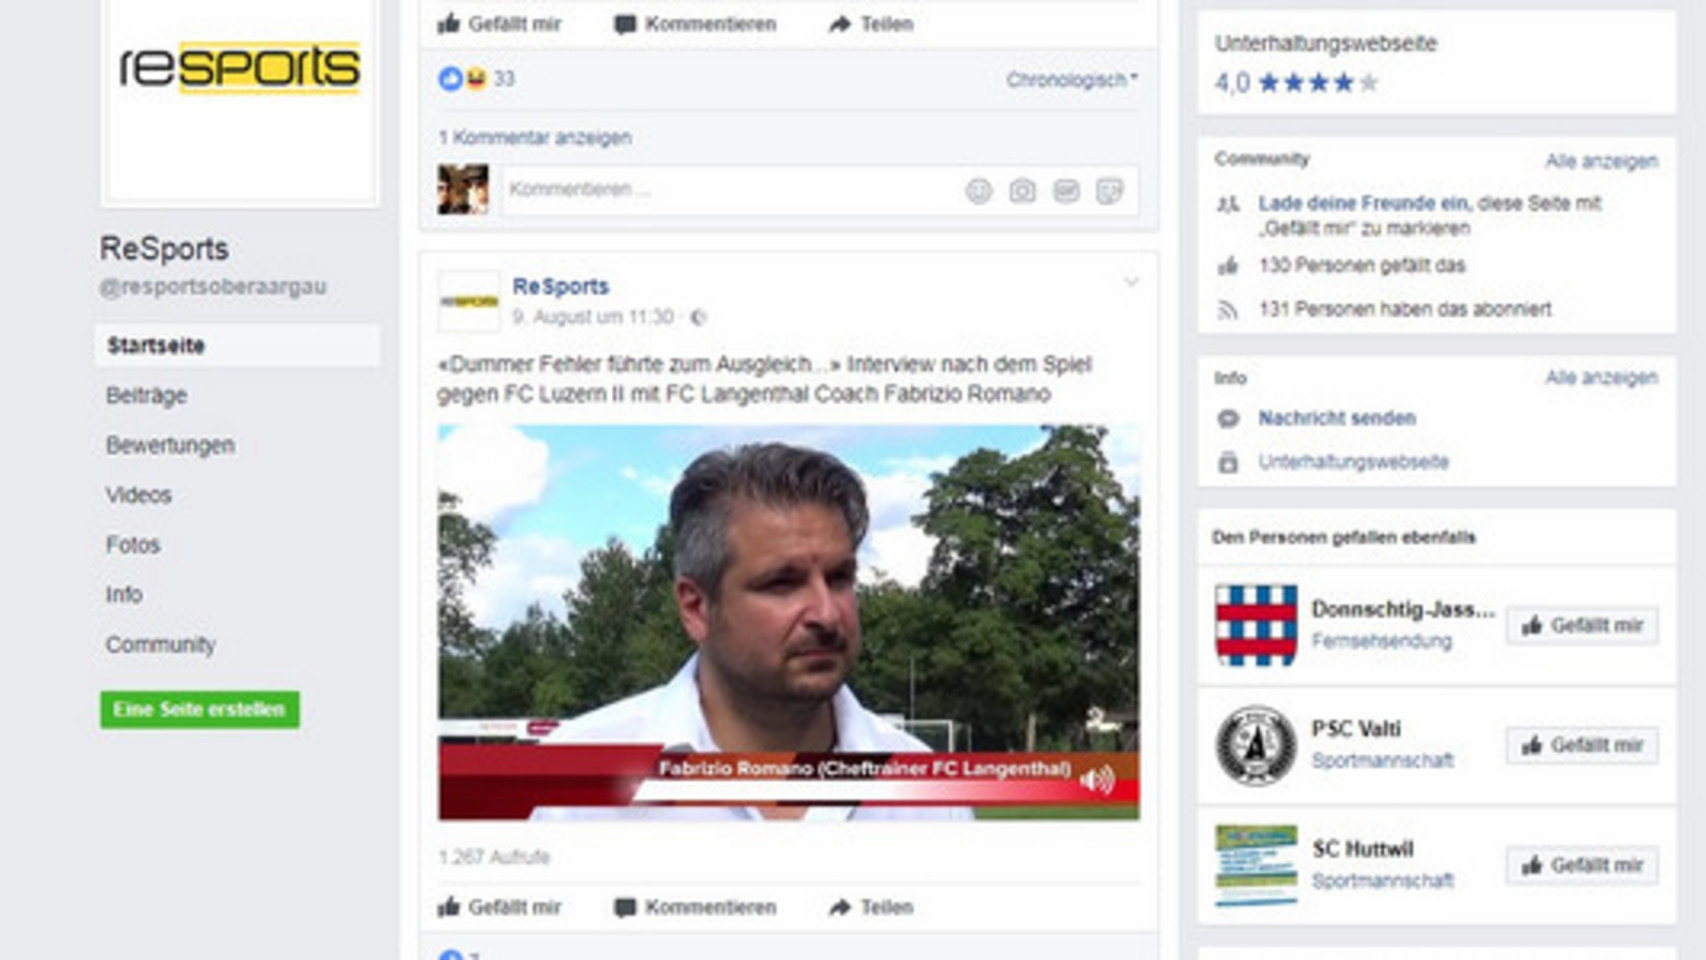Open the Beiträge section

pyautogui.click(x=146, y=395)
